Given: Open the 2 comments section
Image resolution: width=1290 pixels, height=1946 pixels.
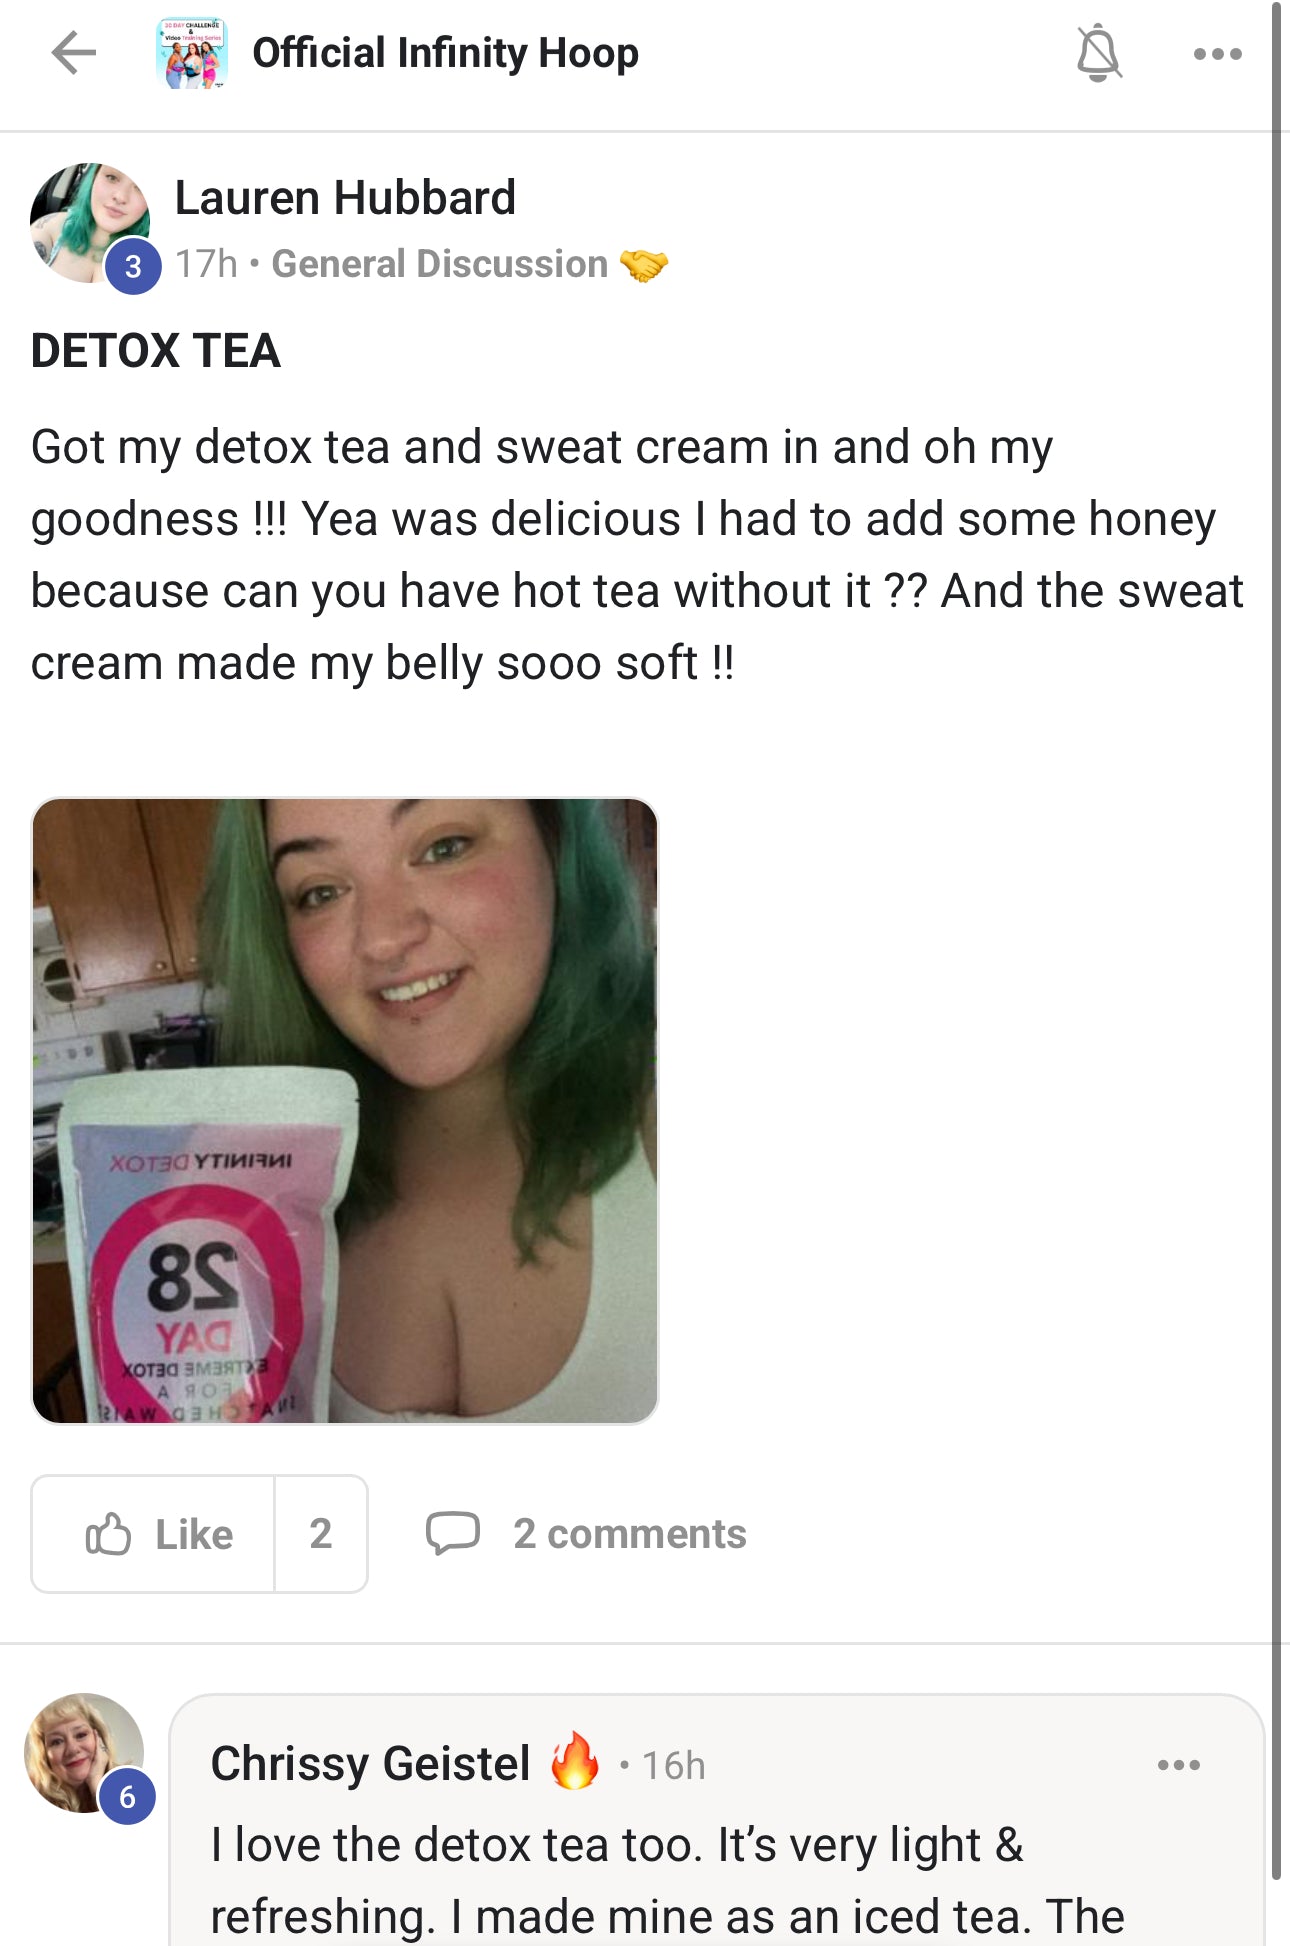Looking at the screenshot, I should click(586, 1533).
